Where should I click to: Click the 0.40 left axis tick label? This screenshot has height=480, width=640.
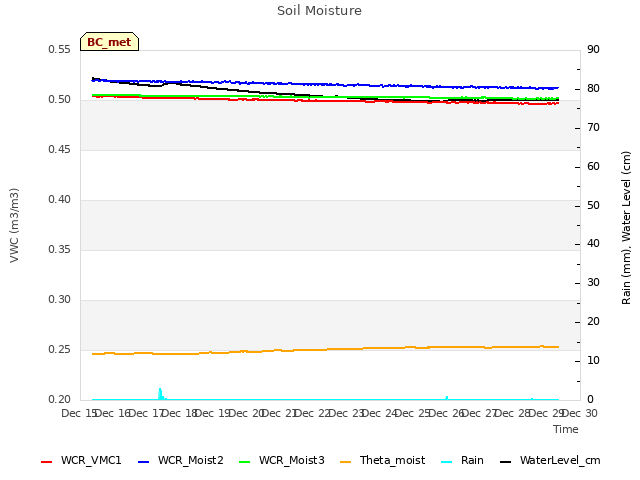[x=60, y=200]
